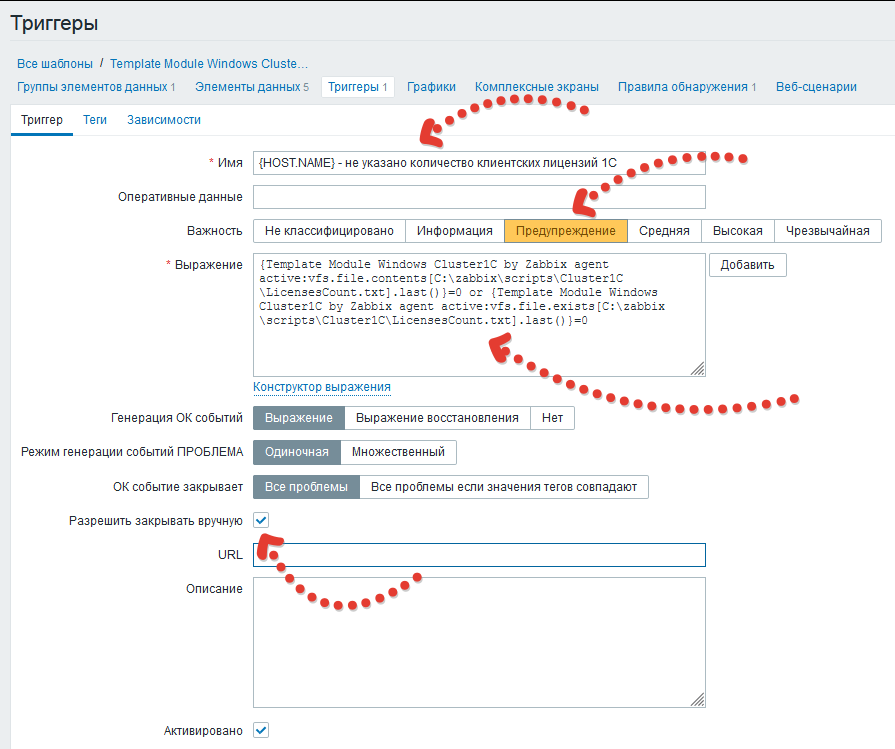This screenshot has height=749, width=895.
Task: Open the 'Конструктор выражения' link
Action: point(321,387)
